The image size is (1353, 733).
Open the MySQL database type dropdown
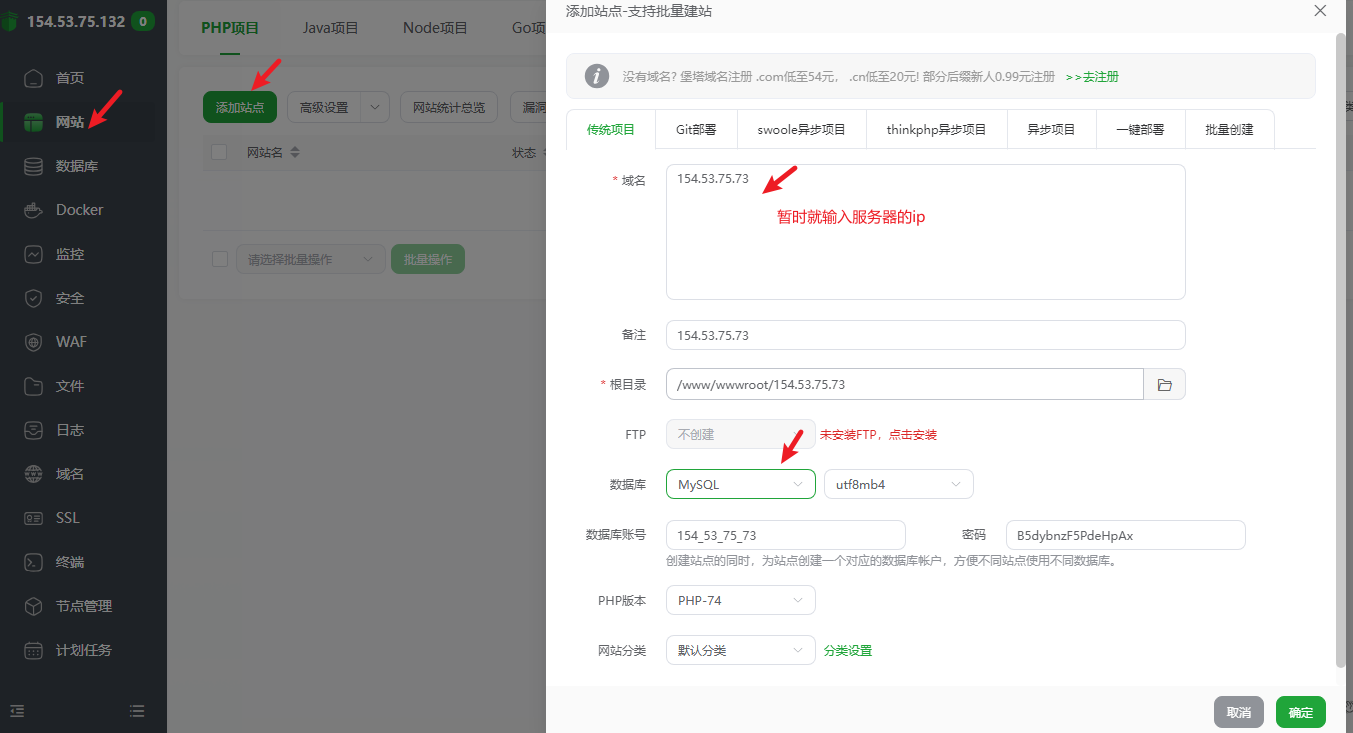pos(740,484)
